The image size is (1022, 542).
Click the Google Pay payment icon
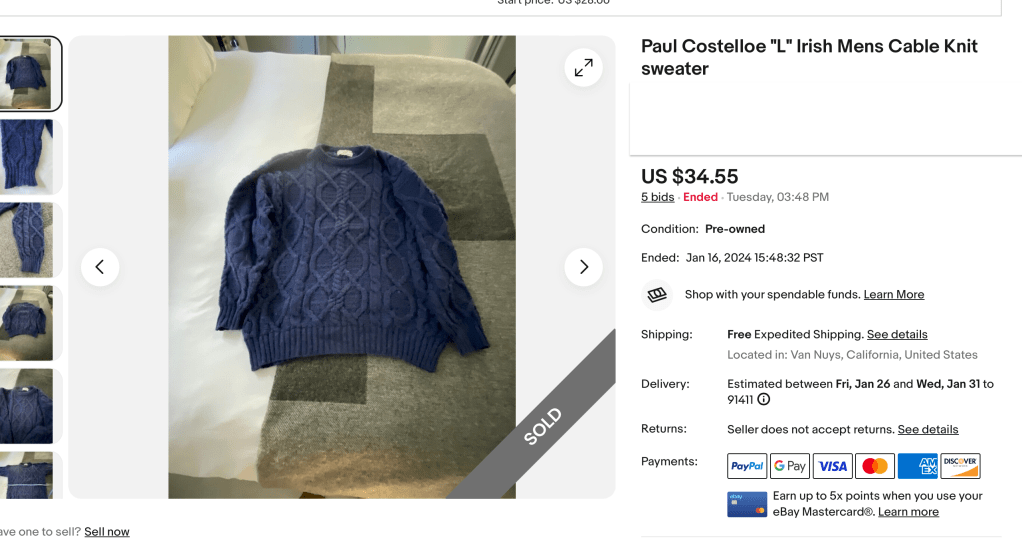coord(789,466)
